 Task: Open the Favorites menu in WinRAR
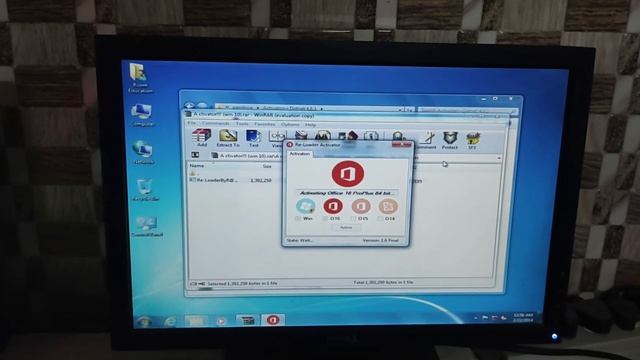pyautogui.click(x=264, y=124)
